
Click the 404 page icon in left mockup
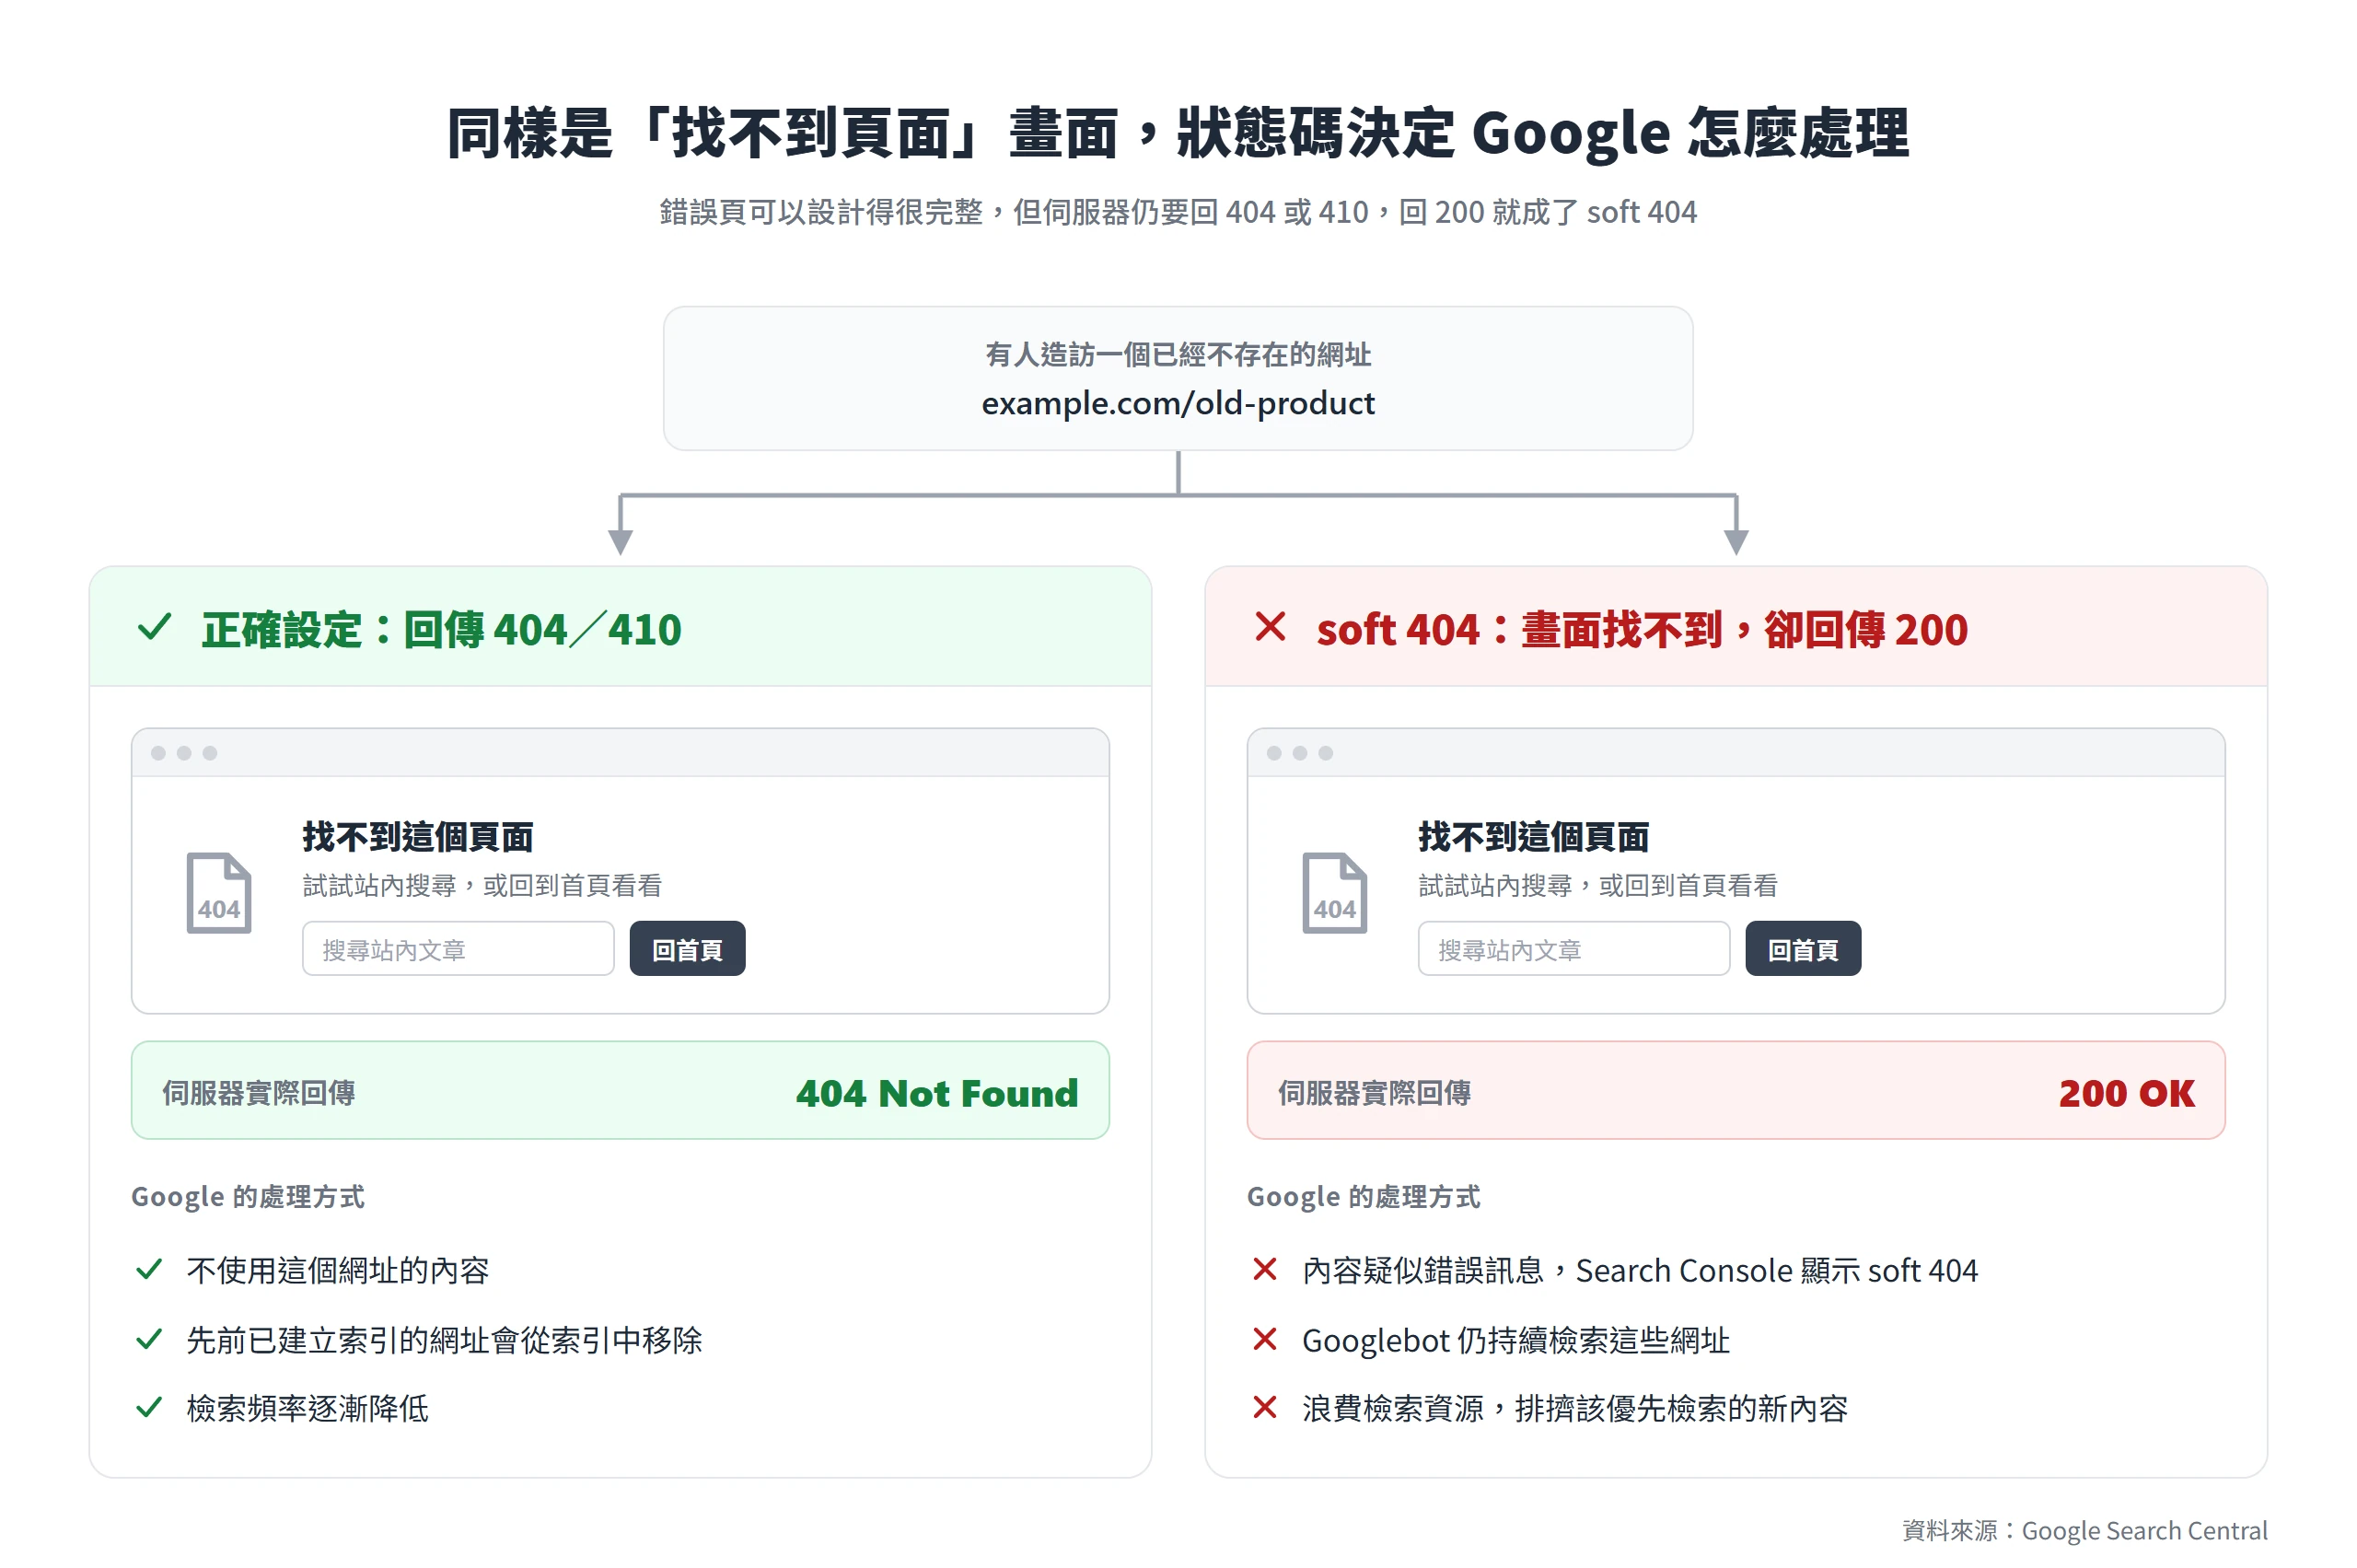[x=219, y=893]
